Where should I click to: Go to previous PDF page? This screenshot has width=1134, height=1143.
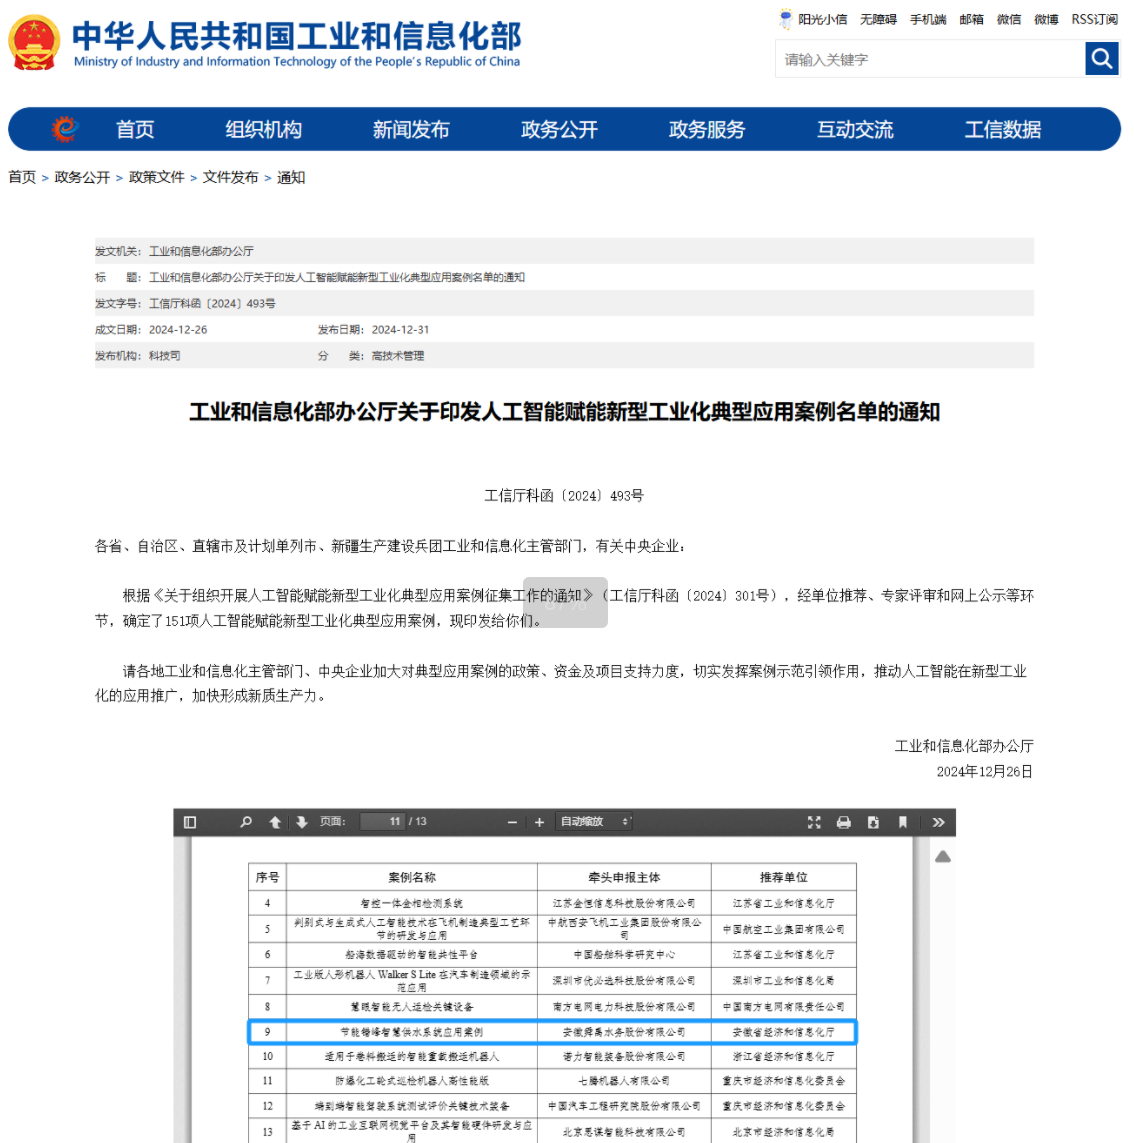(275, 822)
